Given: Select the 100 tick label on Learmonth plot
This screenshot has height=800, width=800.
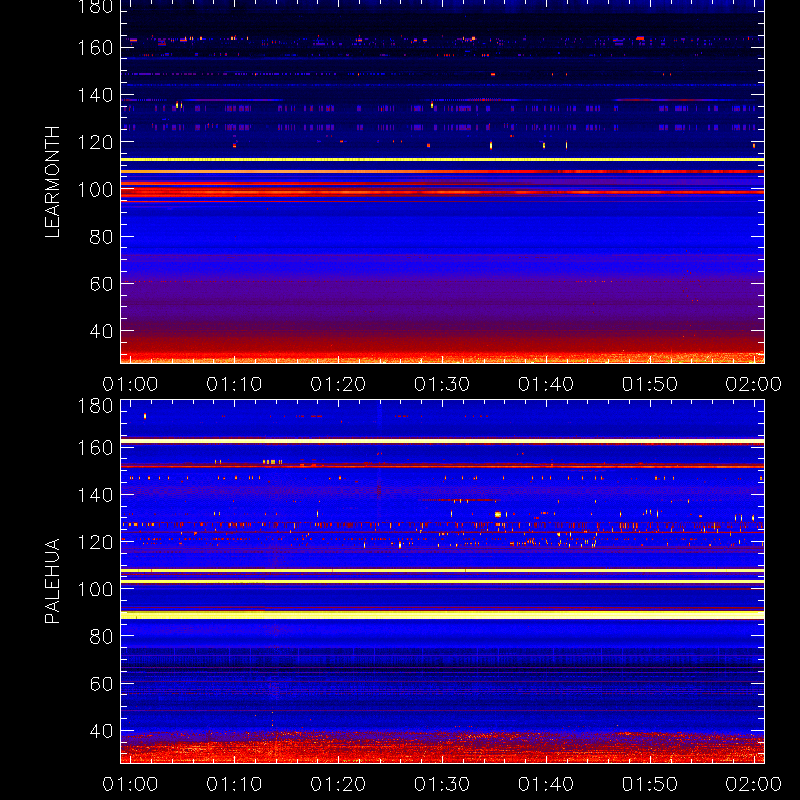Looking at the screenshot, I should click(95, 190).
